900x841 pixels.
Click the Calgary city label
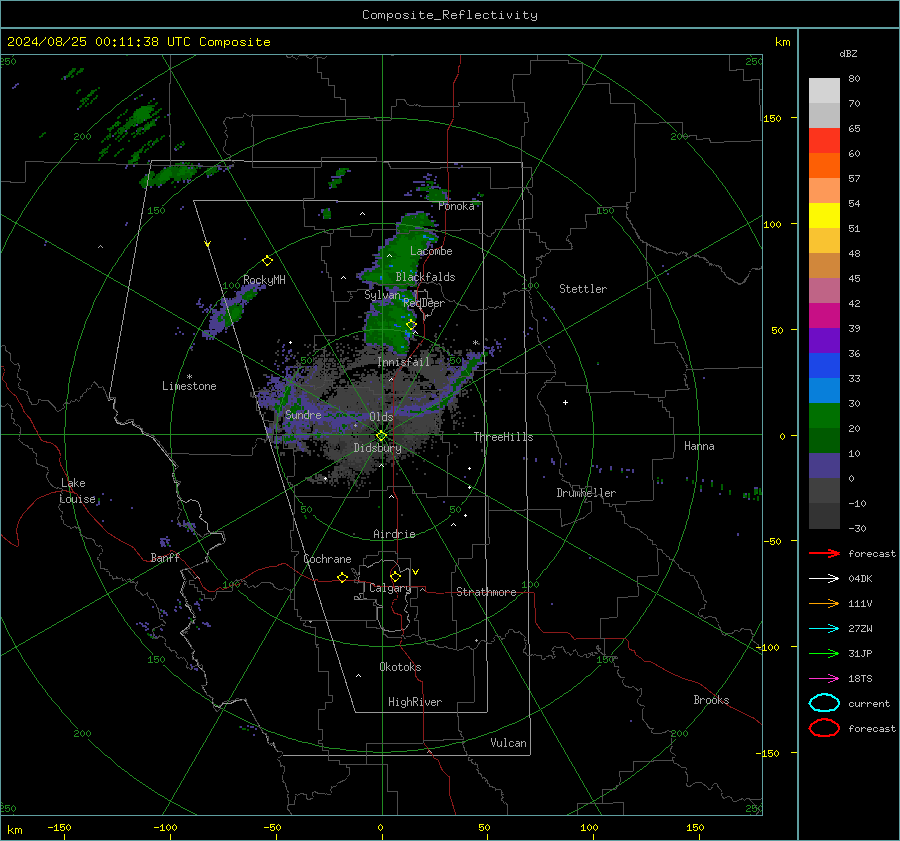point(390,588)
